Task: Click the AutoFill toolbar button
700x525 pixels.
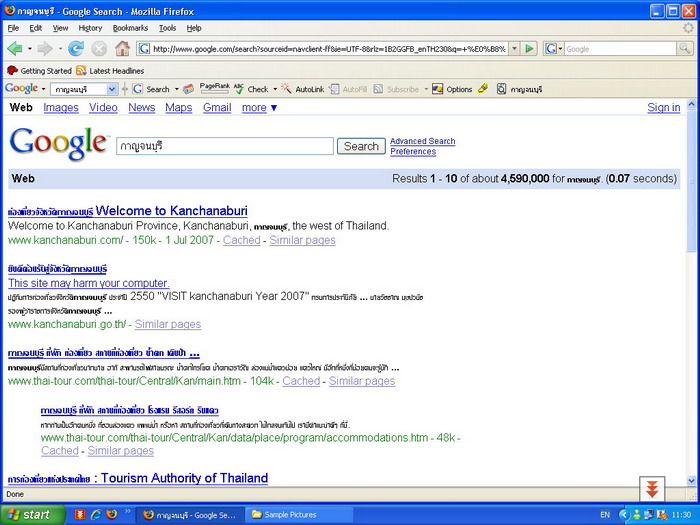Action: coord(348,89)
